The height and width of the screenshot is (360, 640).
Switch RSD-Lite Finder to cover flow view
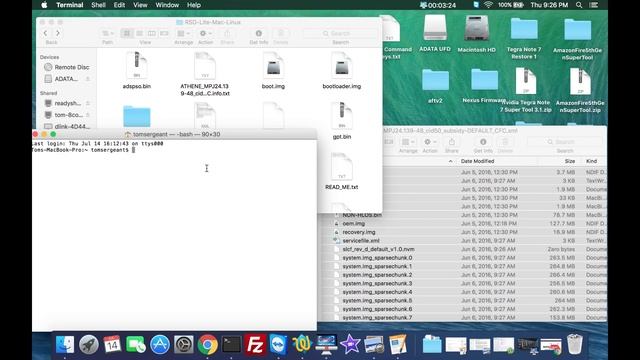pyautogui.click(x=164, y=33)
